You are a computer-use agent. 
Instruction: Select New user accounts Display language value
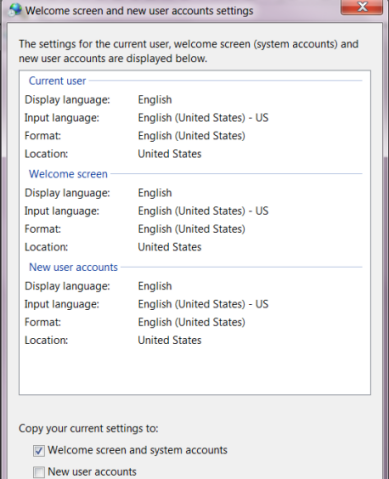155,286
